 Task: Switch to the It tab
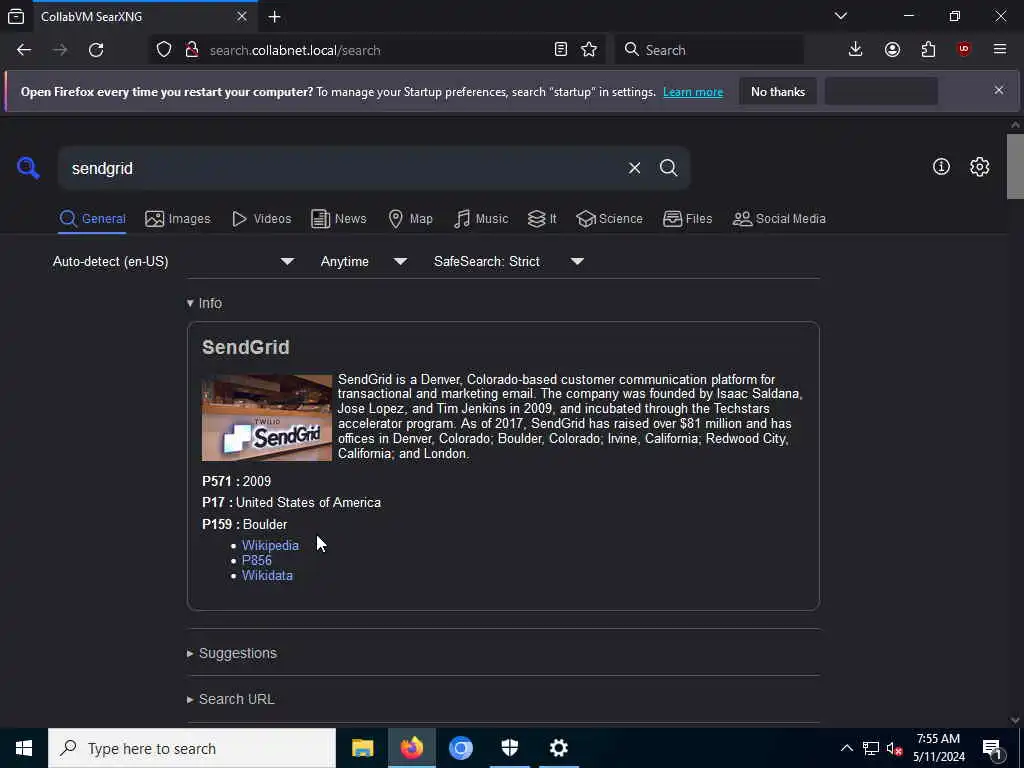pyautogui.click(x=542, y=219)
